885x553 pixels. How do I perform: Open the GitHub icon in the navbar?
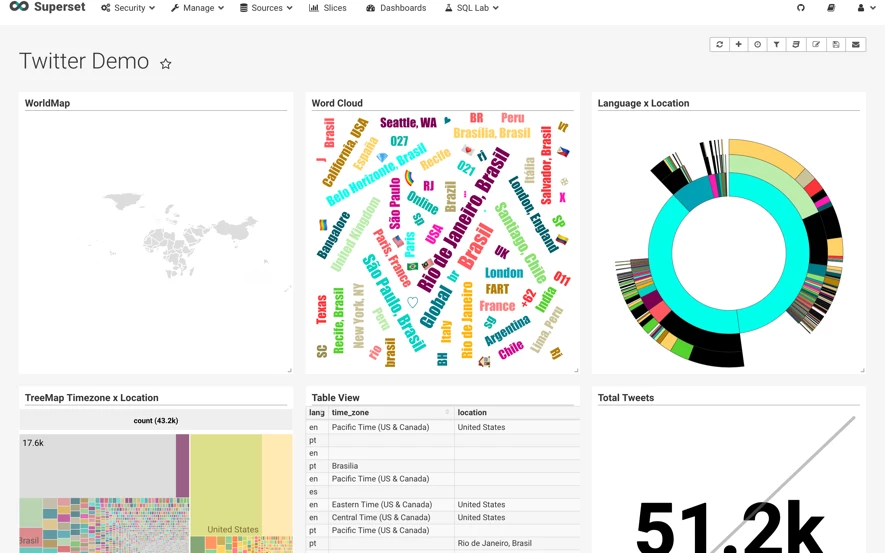click(x=800, y=8)
